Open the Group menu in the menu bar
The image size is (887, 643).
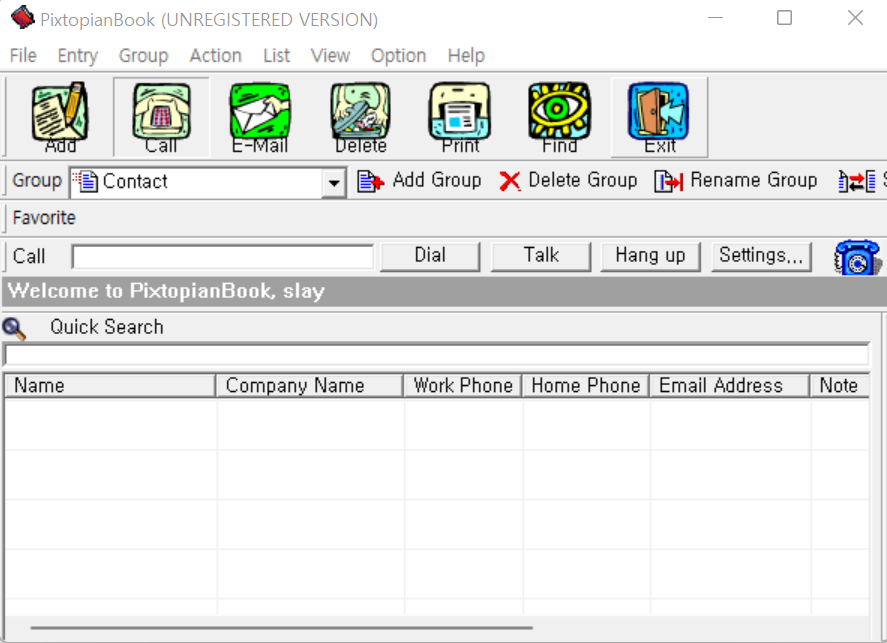[x=144, y=55]
